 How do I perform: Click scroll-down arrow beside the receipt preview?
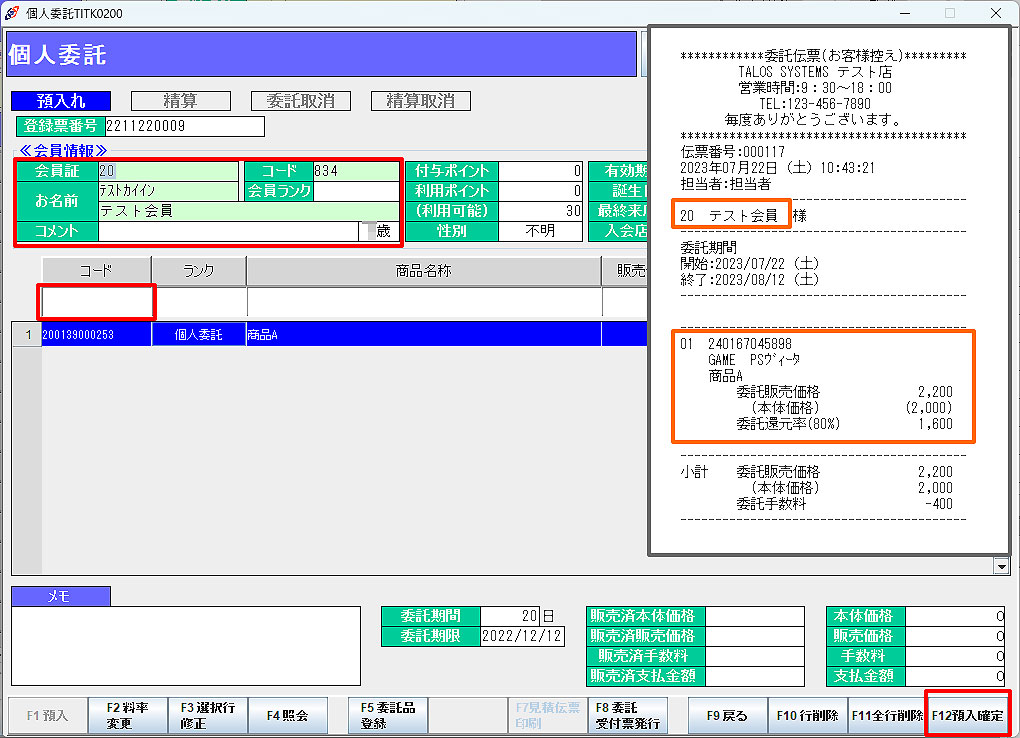pos(1002,566)
